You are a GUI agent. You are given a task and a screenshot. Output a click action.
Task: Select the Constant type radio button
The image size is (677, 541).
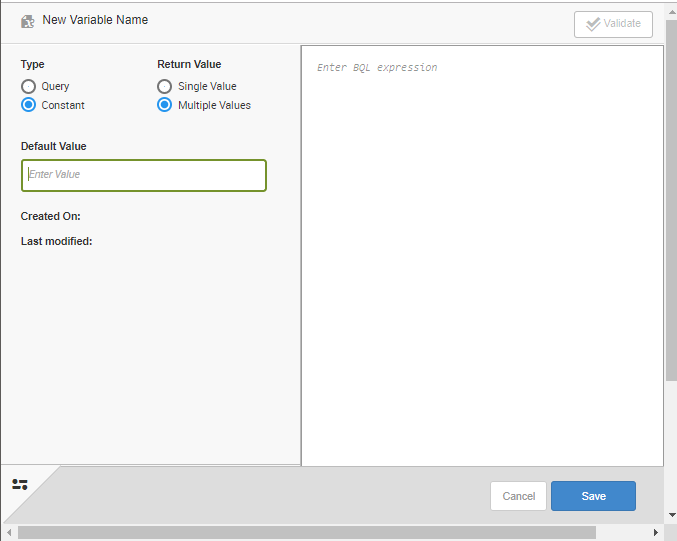pyautogui.click(x=29, y=105)
